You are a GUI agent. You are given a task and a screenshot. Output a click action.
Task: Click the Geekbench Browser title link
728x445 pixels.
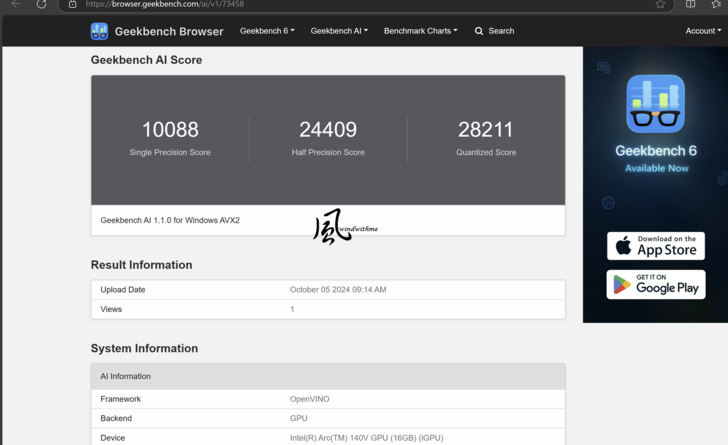169,31
